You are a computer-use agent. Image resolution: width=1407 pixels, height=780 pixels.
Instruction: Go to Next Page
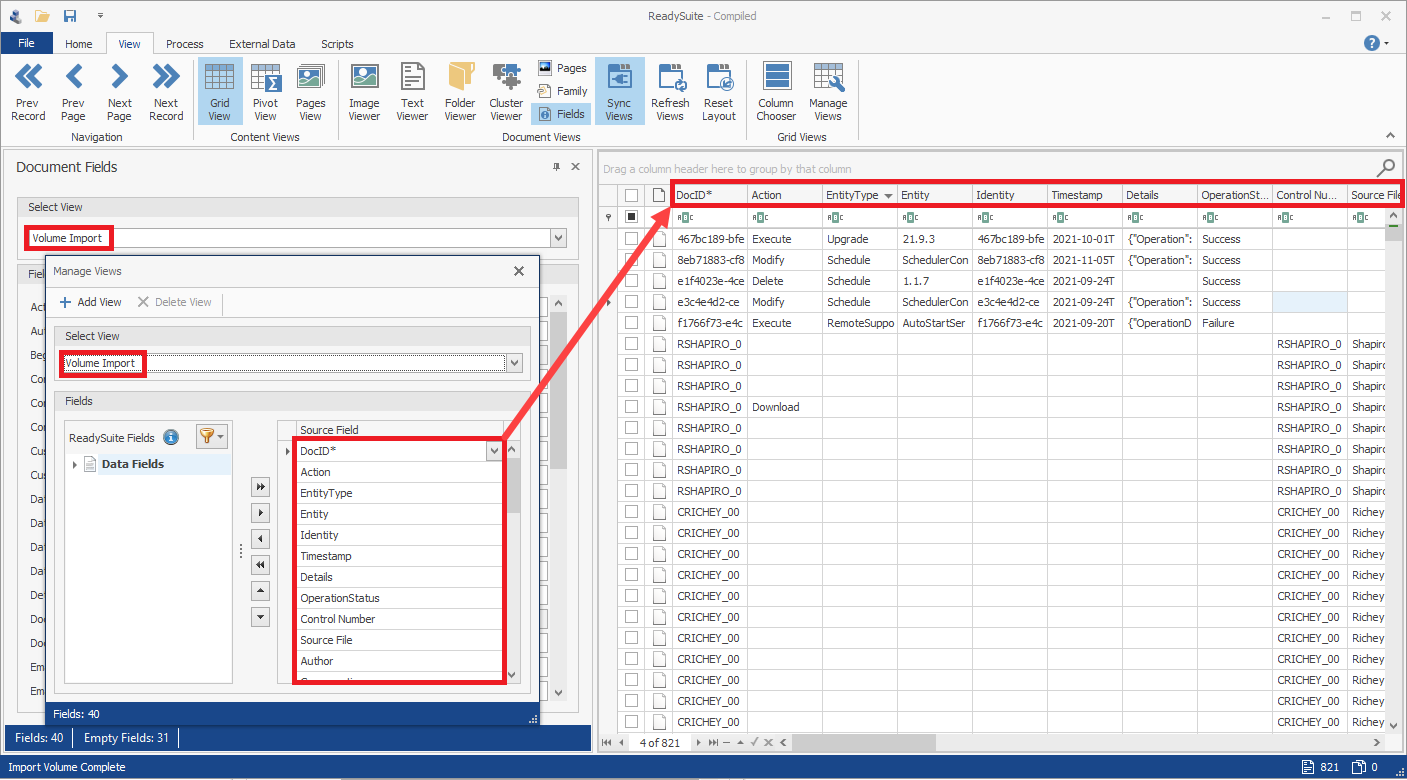(x=119, y=92)
